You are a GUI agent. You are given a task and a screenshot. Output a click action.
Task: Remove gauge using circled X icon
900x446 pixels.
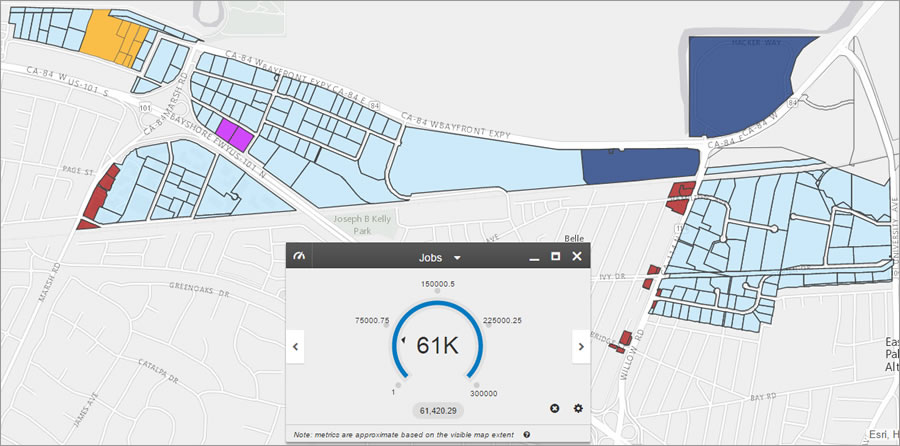pyautogui.click(x=554, y=408)
